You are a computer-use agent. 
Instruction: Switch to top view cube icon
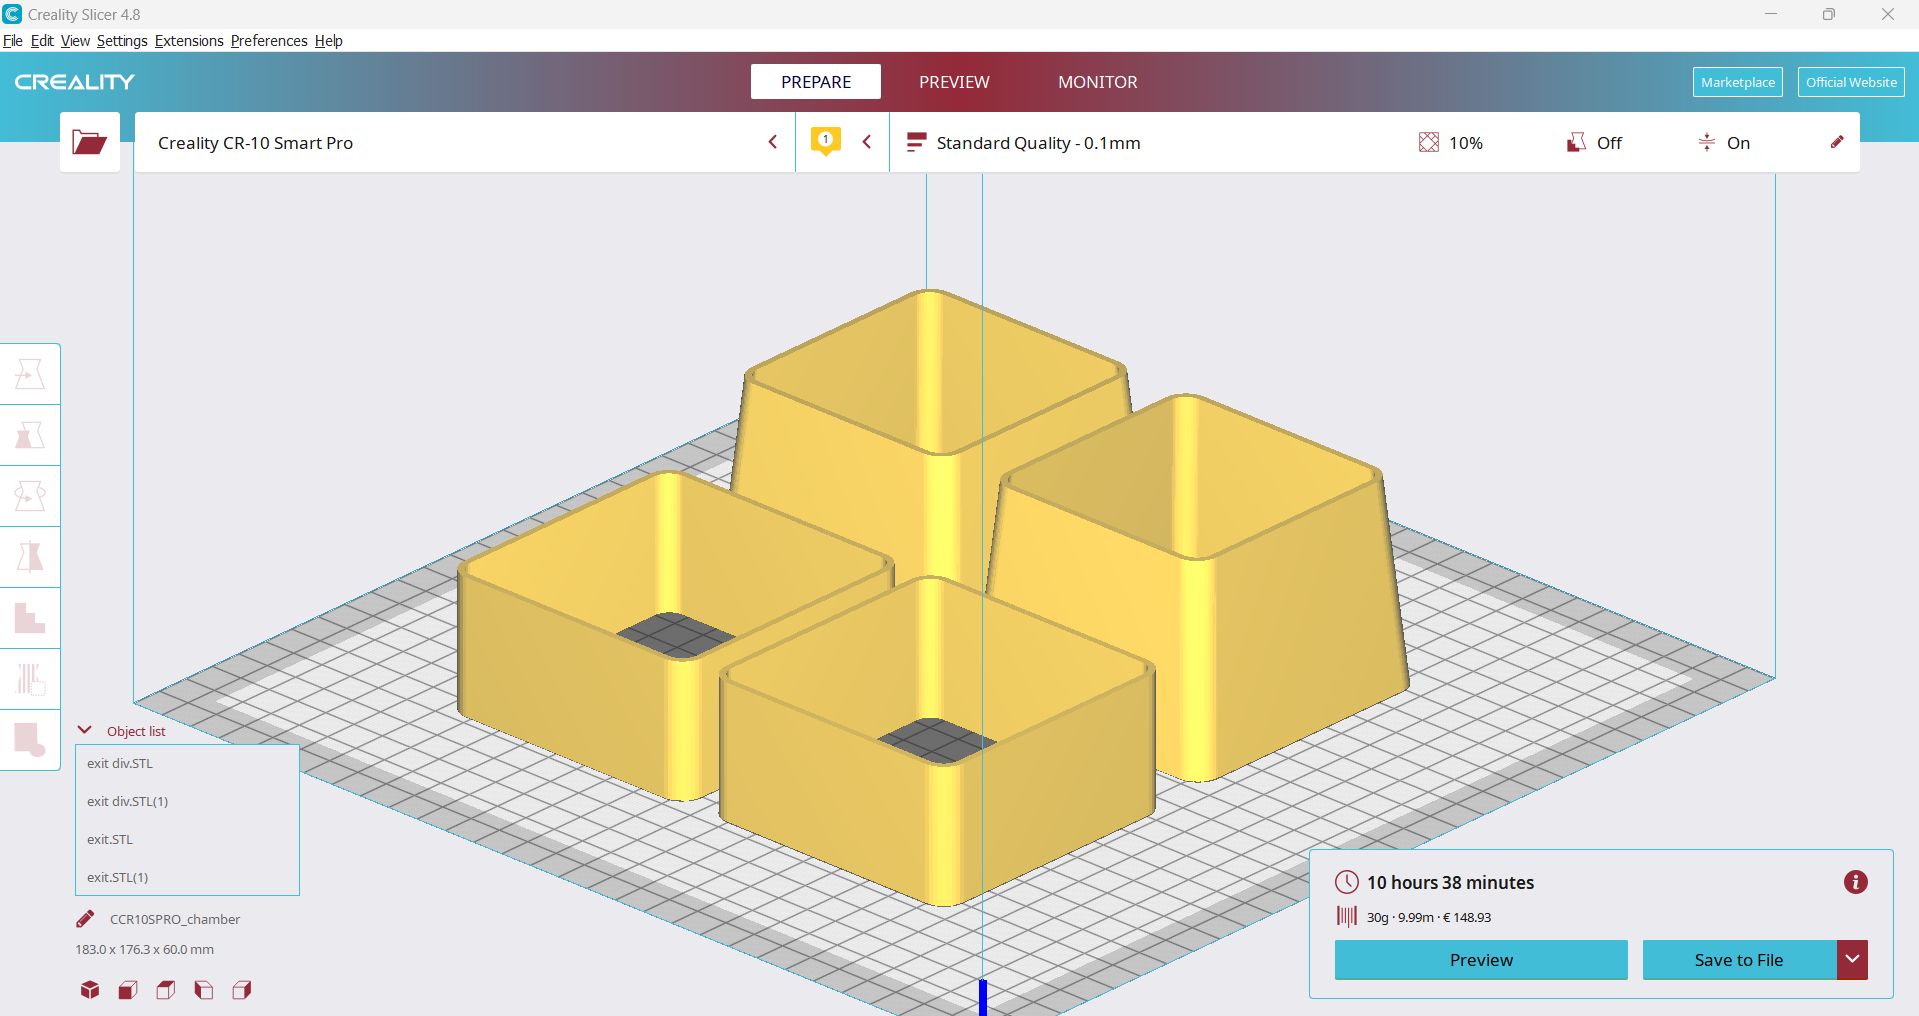point(166,990)
